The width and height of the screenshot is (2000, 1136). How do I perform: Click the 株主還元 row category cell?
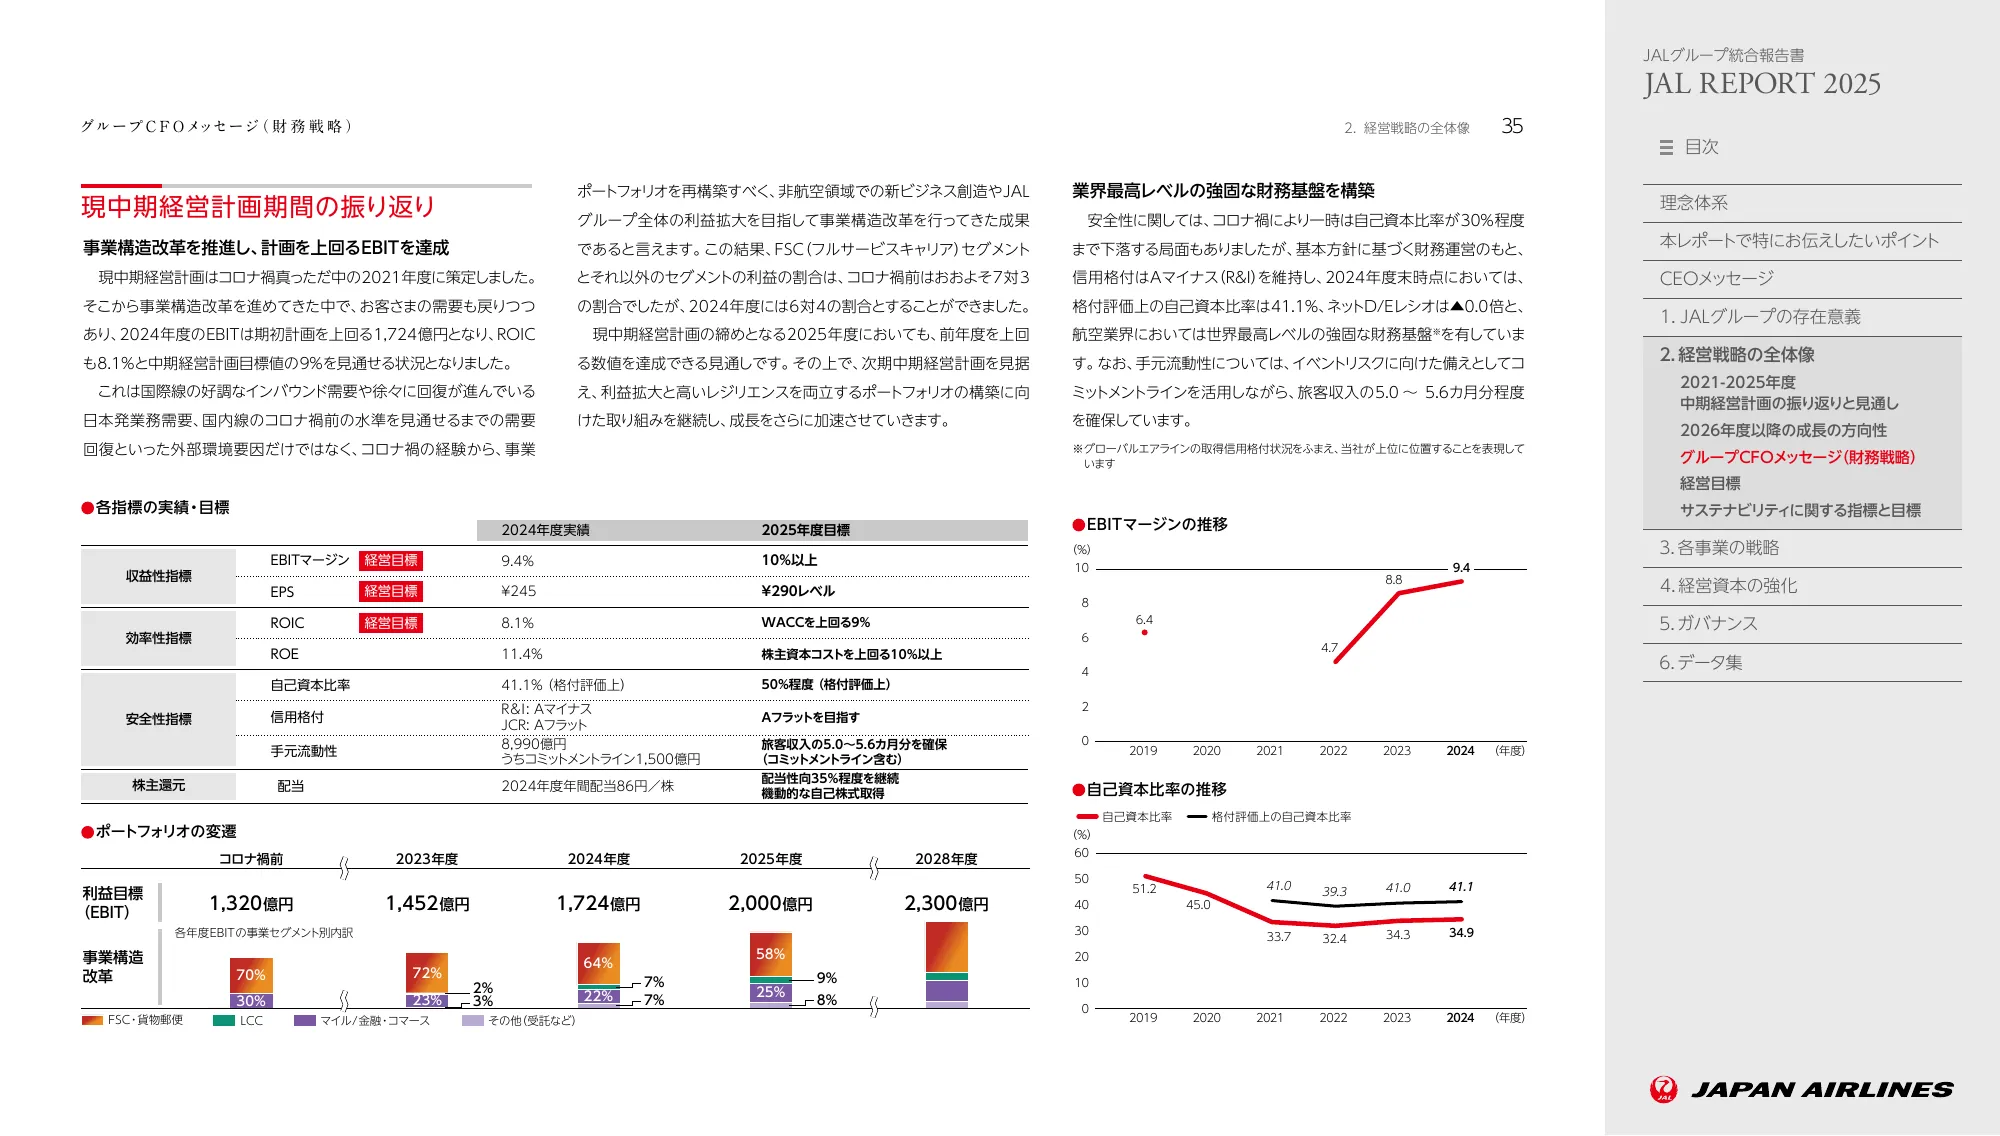(158, 786)
